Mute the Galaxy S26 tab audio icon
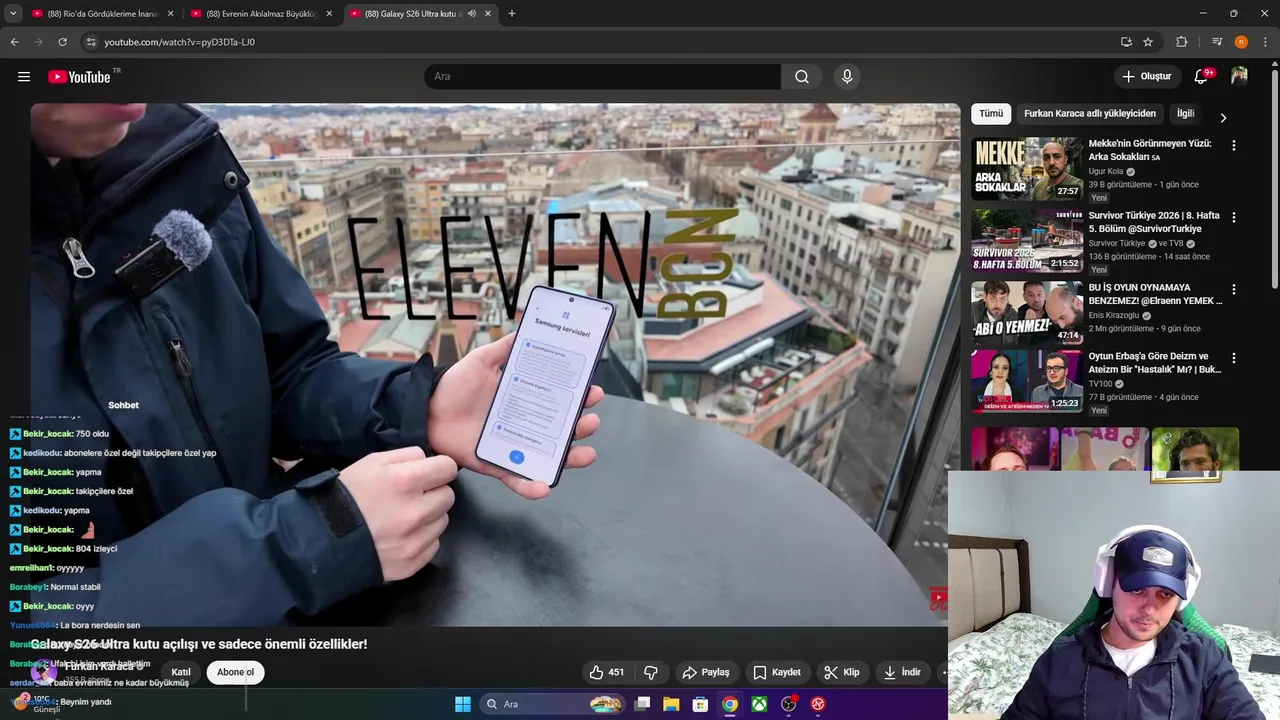The width and height of the screenshot is (1280, 720). tap(471, 14)
